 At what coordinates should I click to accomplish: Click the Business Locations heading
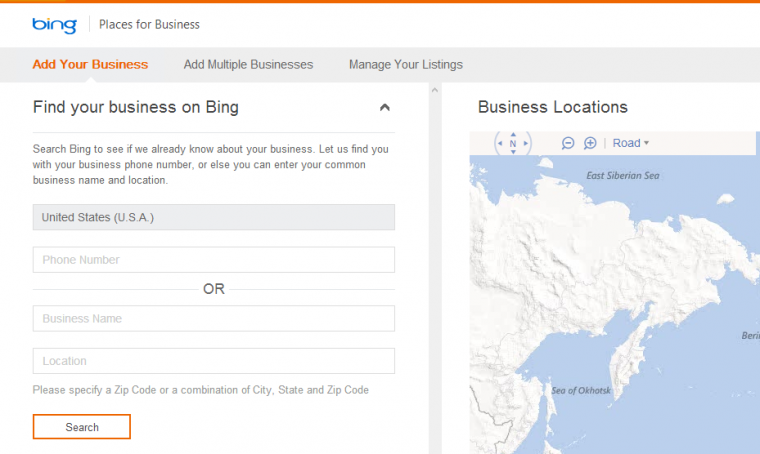(553, 107)
